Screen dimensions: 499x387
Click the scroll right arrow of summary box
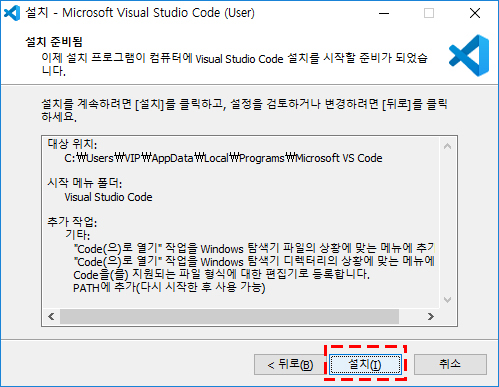point(431,316)
